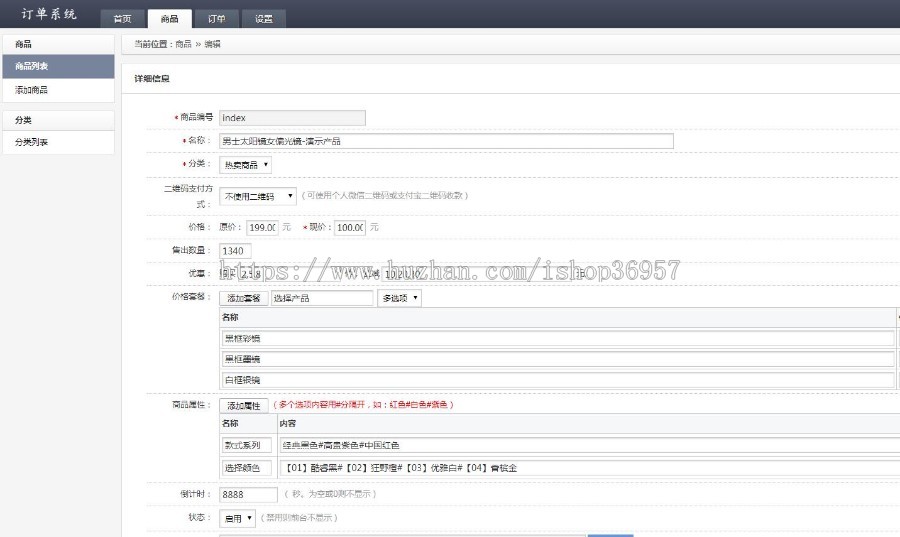
Task: Go to the 设置 top tab
Action: tap(264, 19)
